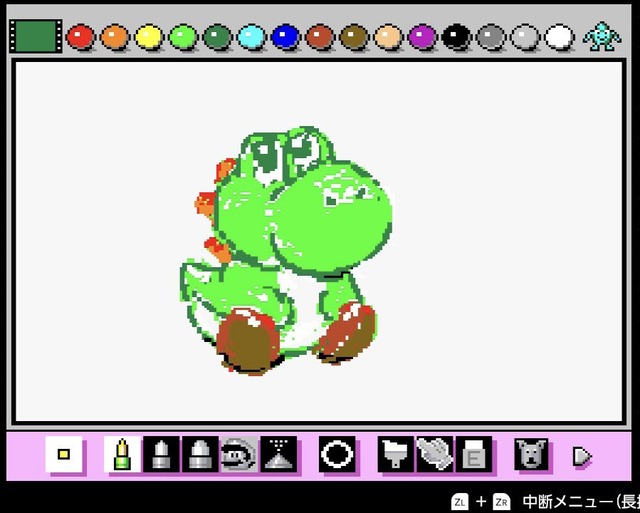Click the current color film-frame indicator

coord(36,36)
